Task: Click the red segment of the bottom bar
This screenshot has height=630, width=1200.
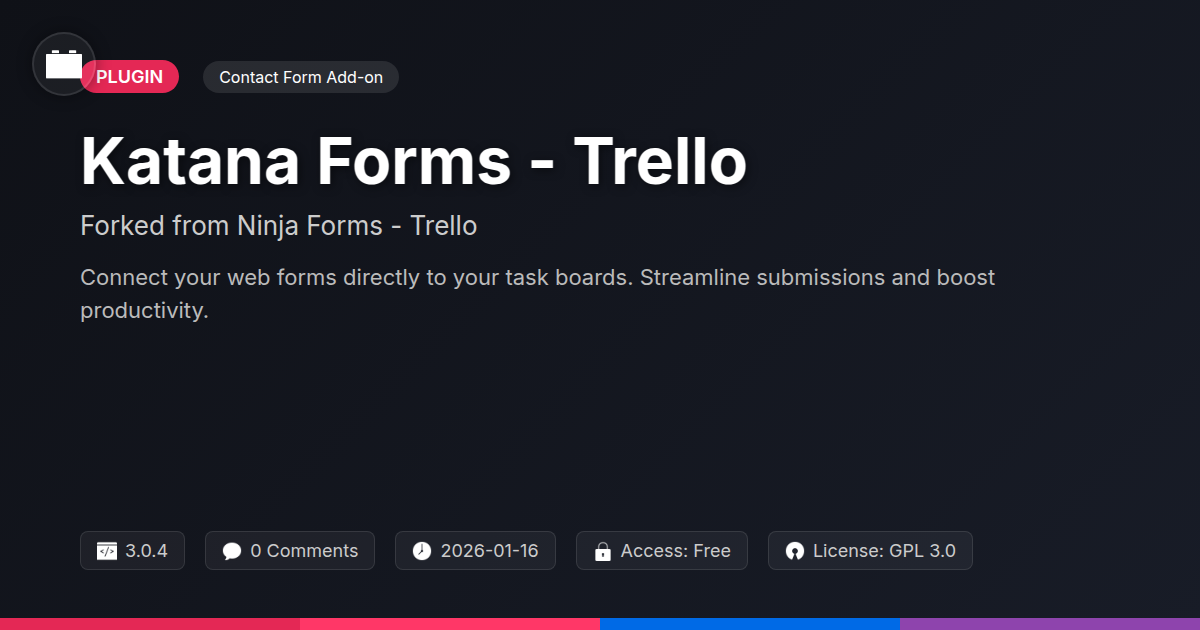Action: pos(150,623)
